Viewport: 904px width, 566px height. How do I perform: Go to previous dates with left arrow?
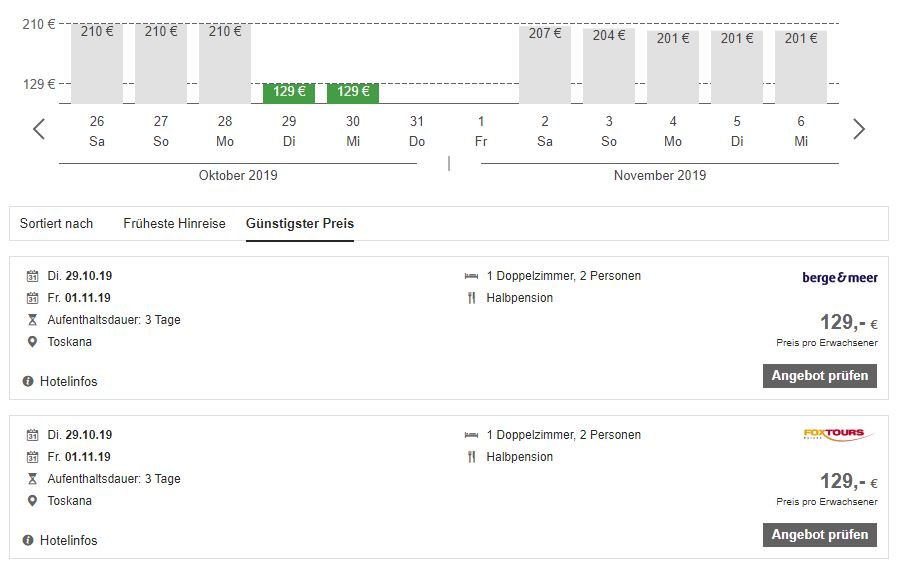pyautogui.click(x=39, y=129)
